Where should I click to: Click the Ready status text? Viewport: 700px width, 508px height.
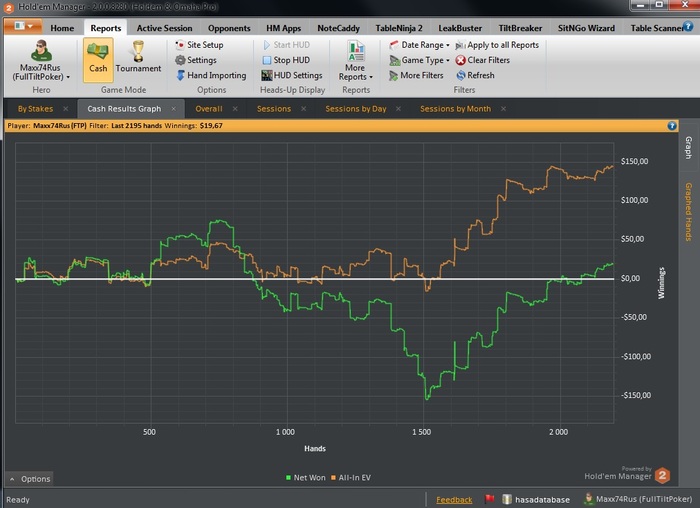click(x=18, y=500)
